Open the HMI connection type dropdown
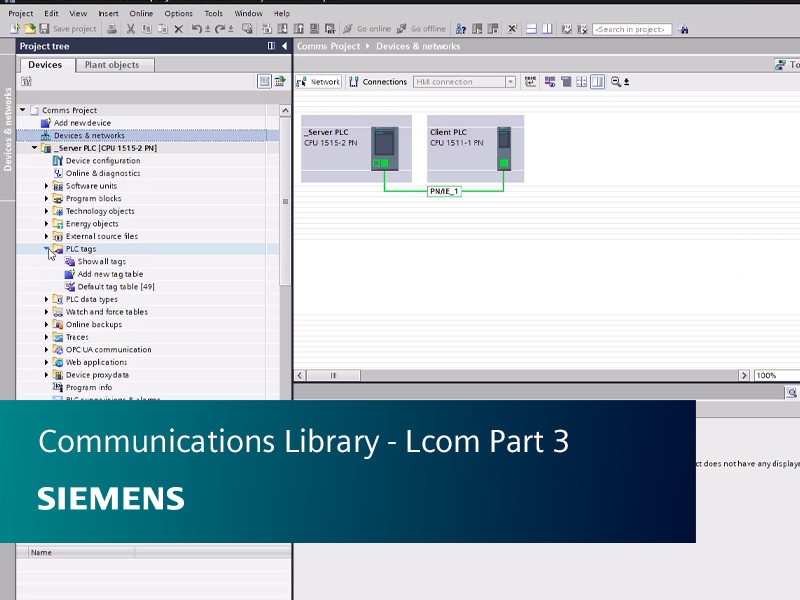This screenshot has width=800, height=600. (511, 81)
